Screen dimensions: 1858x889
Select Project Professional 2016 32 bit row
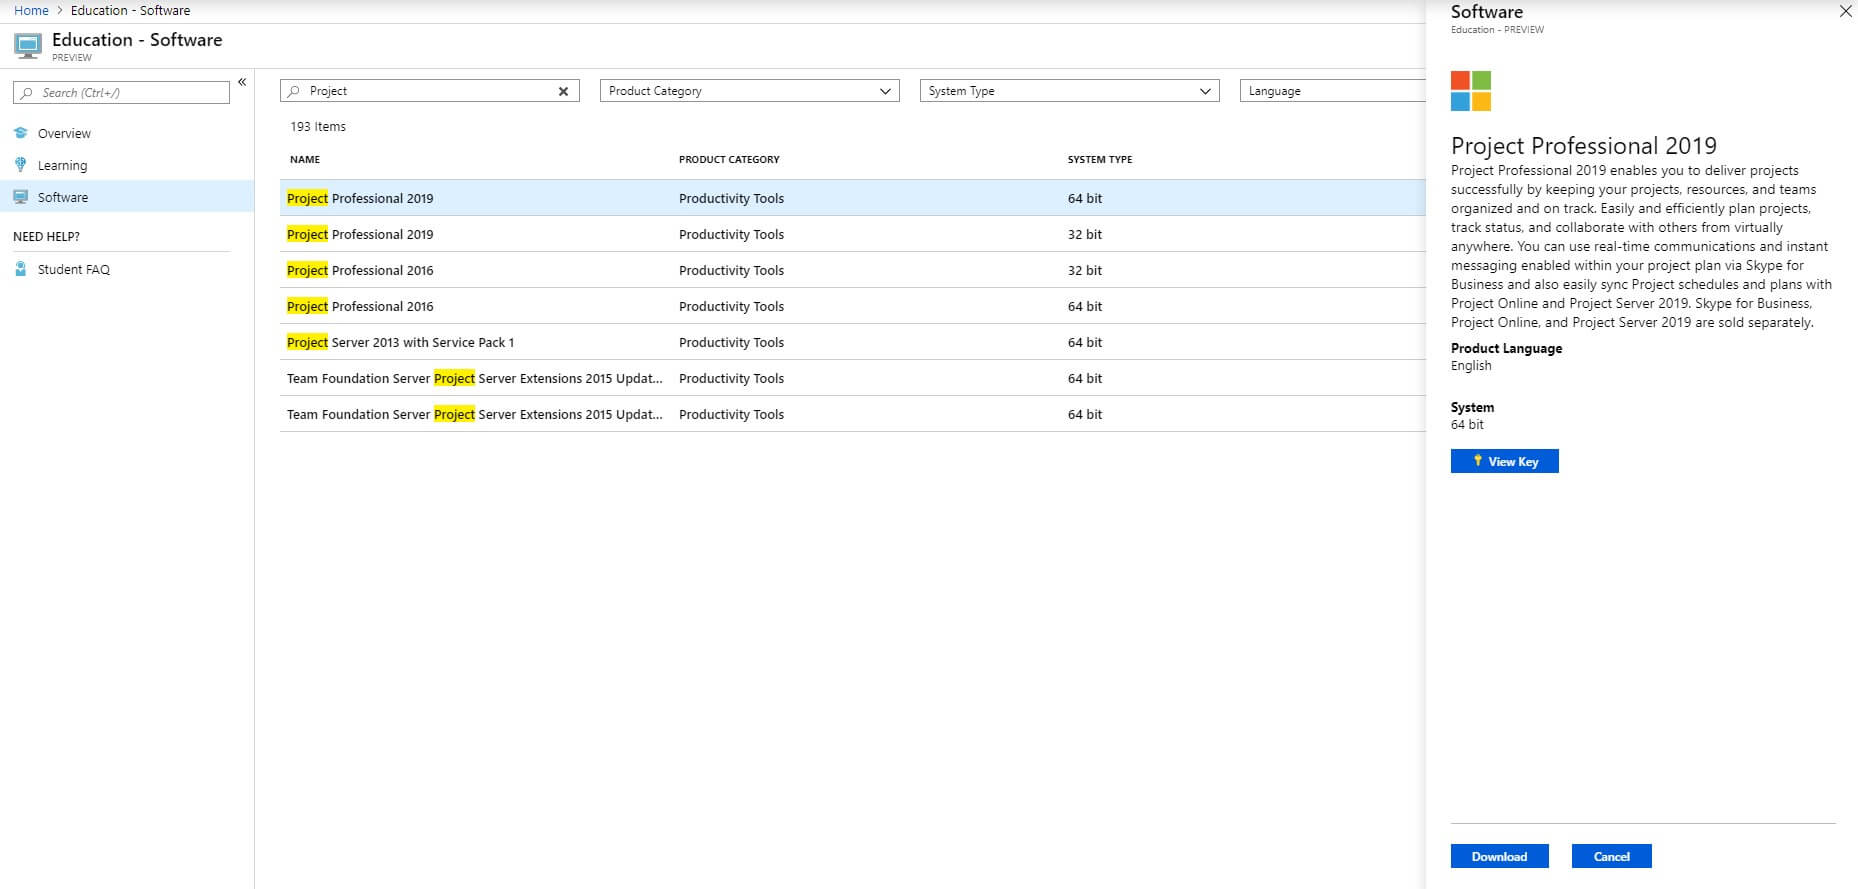click(x=853, y=270)
